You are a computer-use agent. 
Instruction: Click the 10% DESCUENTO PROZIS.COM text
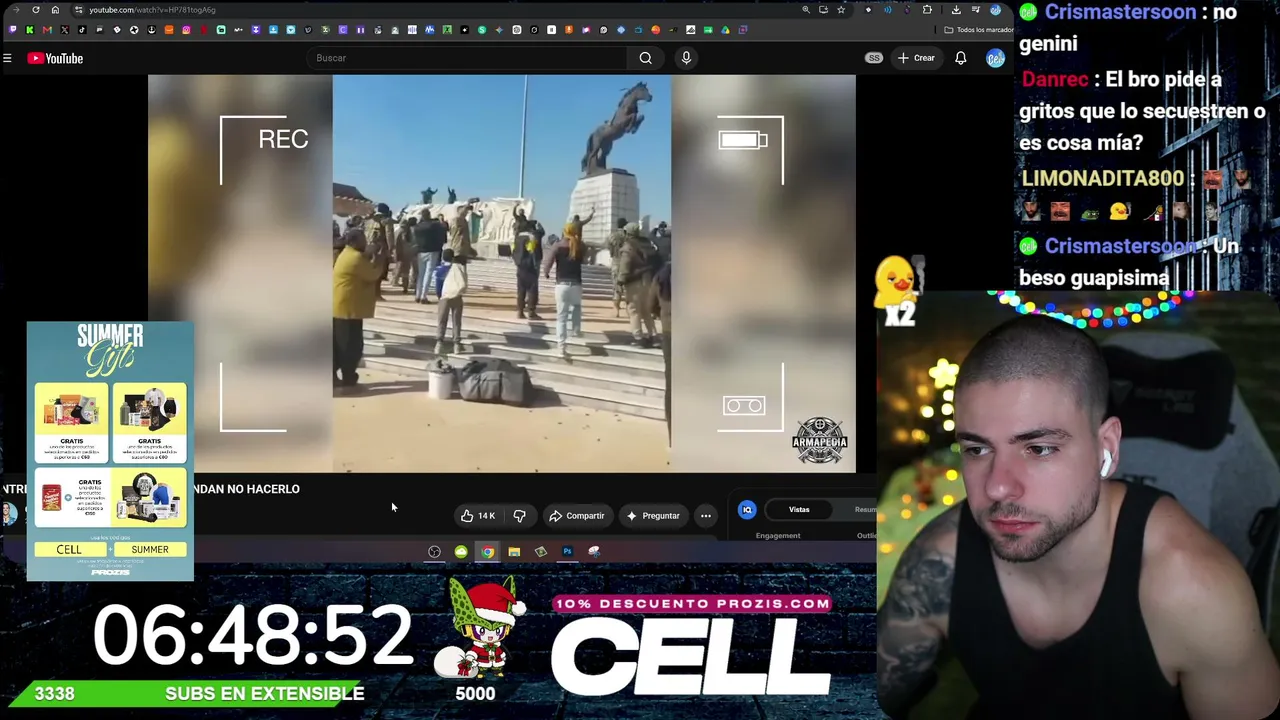(x=692, y=604)
